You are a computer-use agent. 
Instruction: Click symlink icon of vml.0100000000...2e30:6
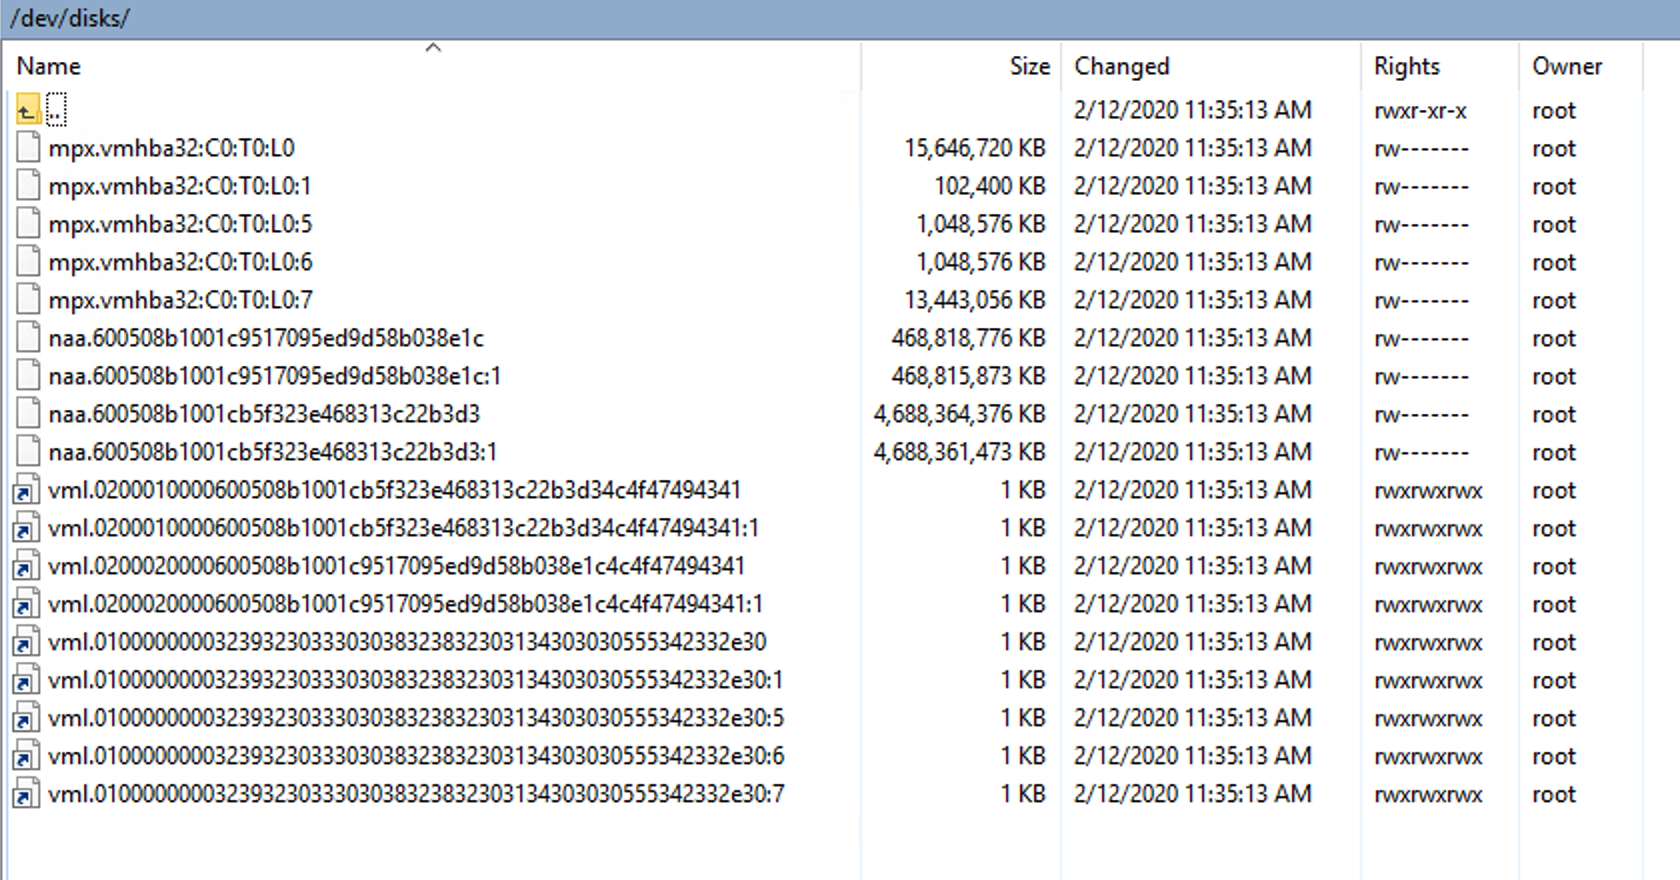[x=26, y=756]
